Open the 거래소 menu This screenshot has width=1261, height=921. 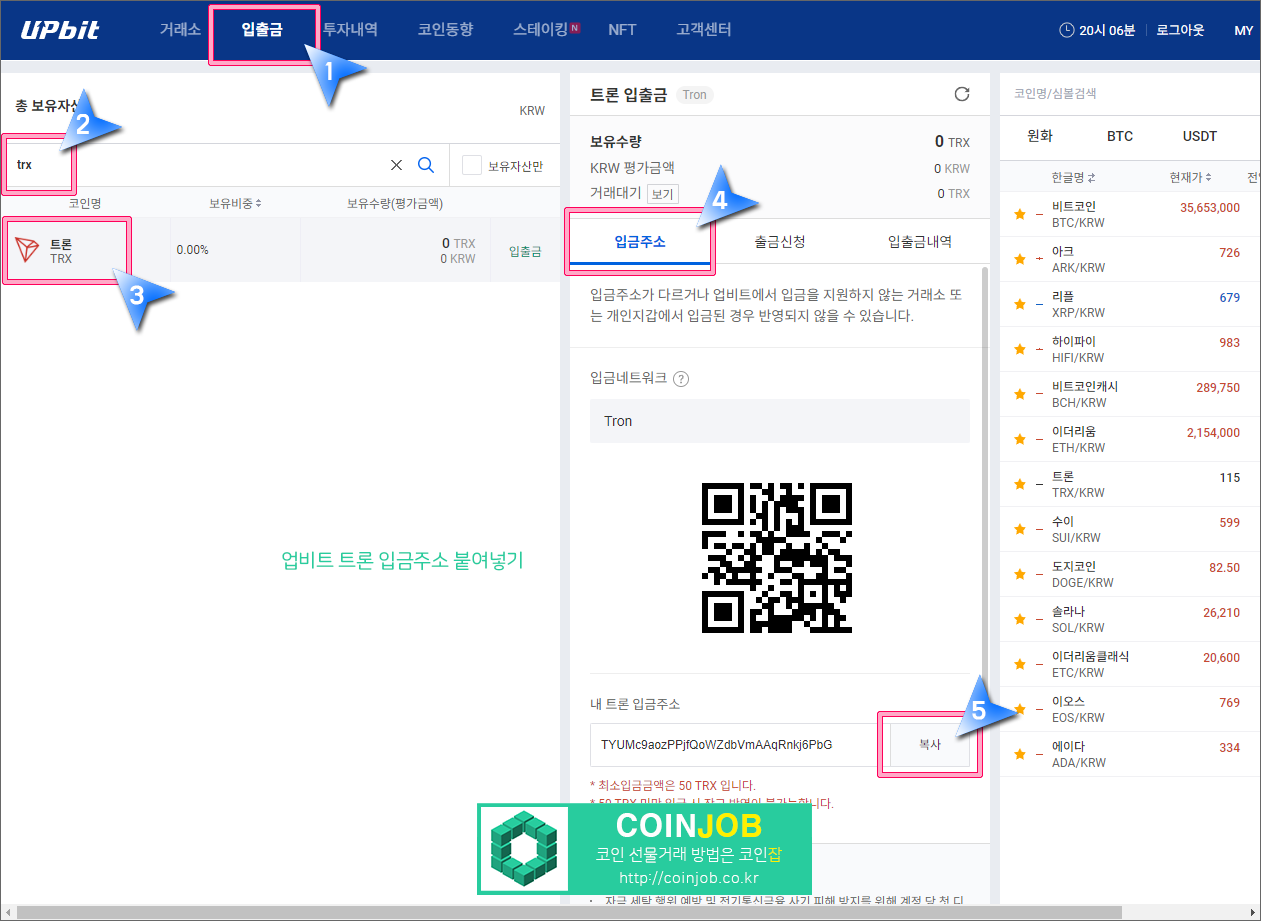click(180, 30)
